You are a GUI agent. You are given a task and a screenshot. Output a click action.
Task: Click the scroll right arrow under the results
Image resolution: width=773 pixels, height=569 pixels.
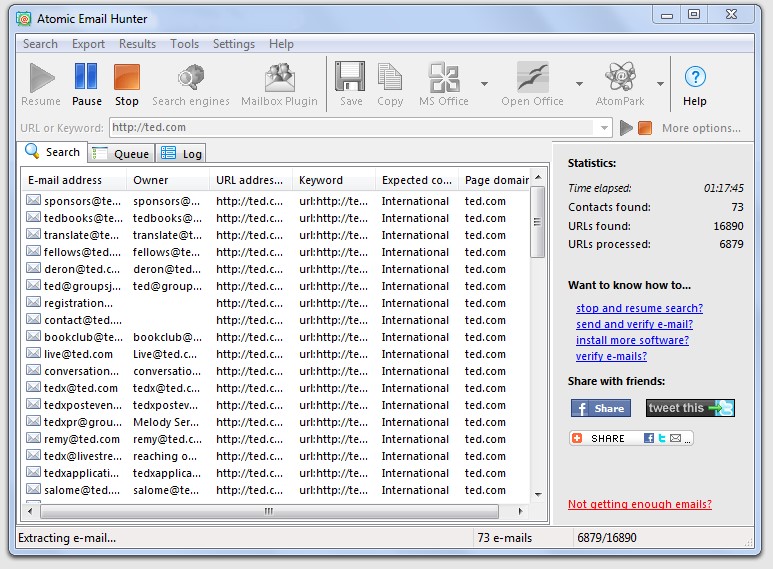pyautogui.click(x=520, y=511)
